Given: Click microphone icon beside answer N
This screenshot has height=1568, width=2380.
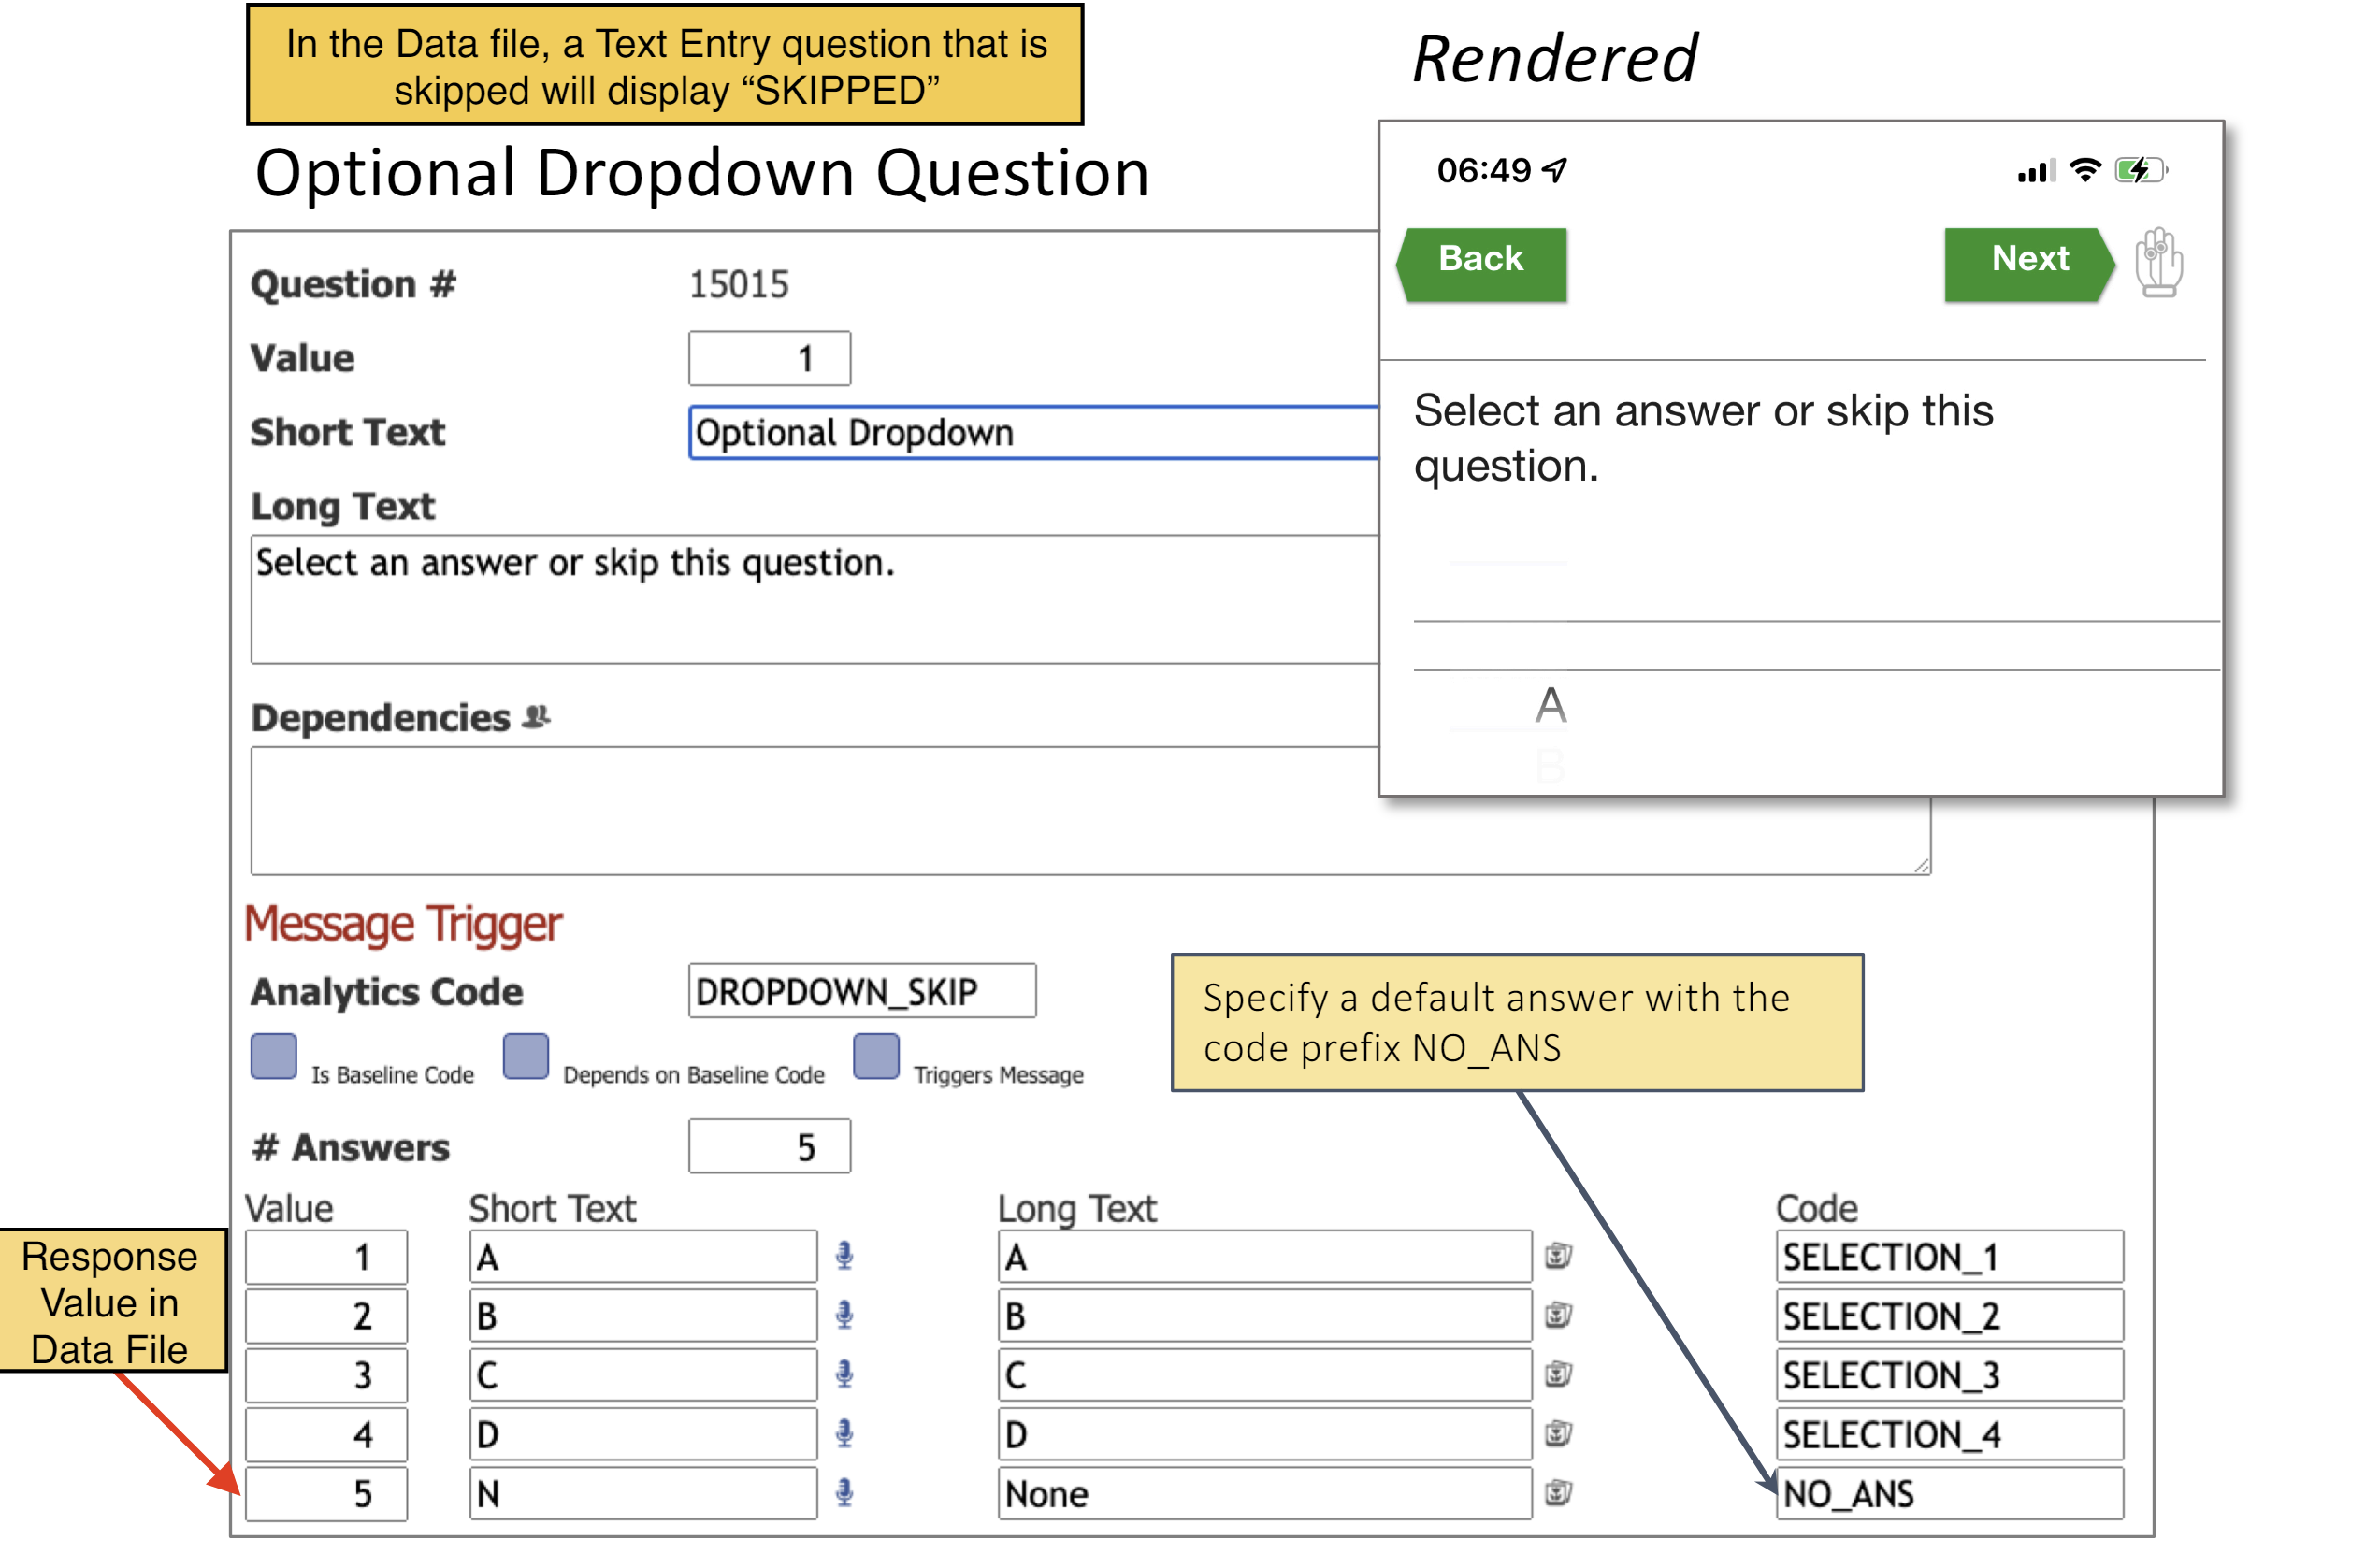Looking at the screenshot, I should click(x=844, y=1493).
